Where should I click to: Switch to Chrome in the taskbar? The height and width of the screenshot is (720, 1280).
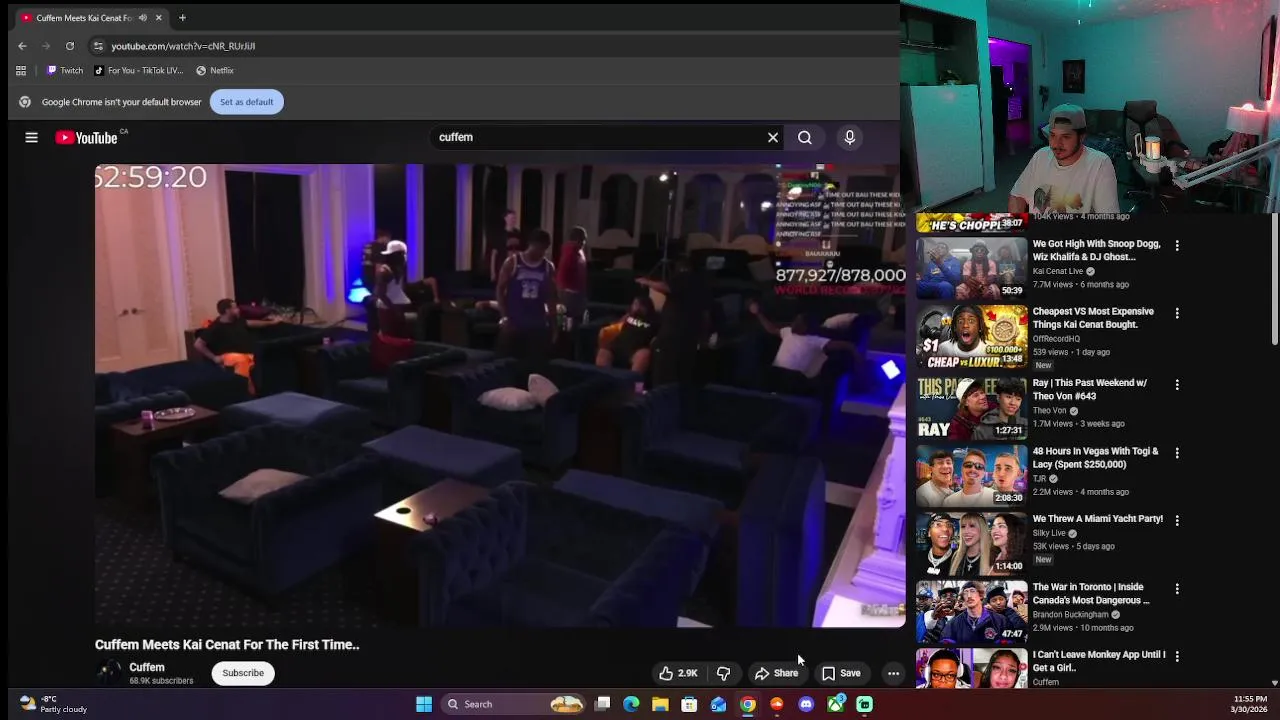coord(747,705)
